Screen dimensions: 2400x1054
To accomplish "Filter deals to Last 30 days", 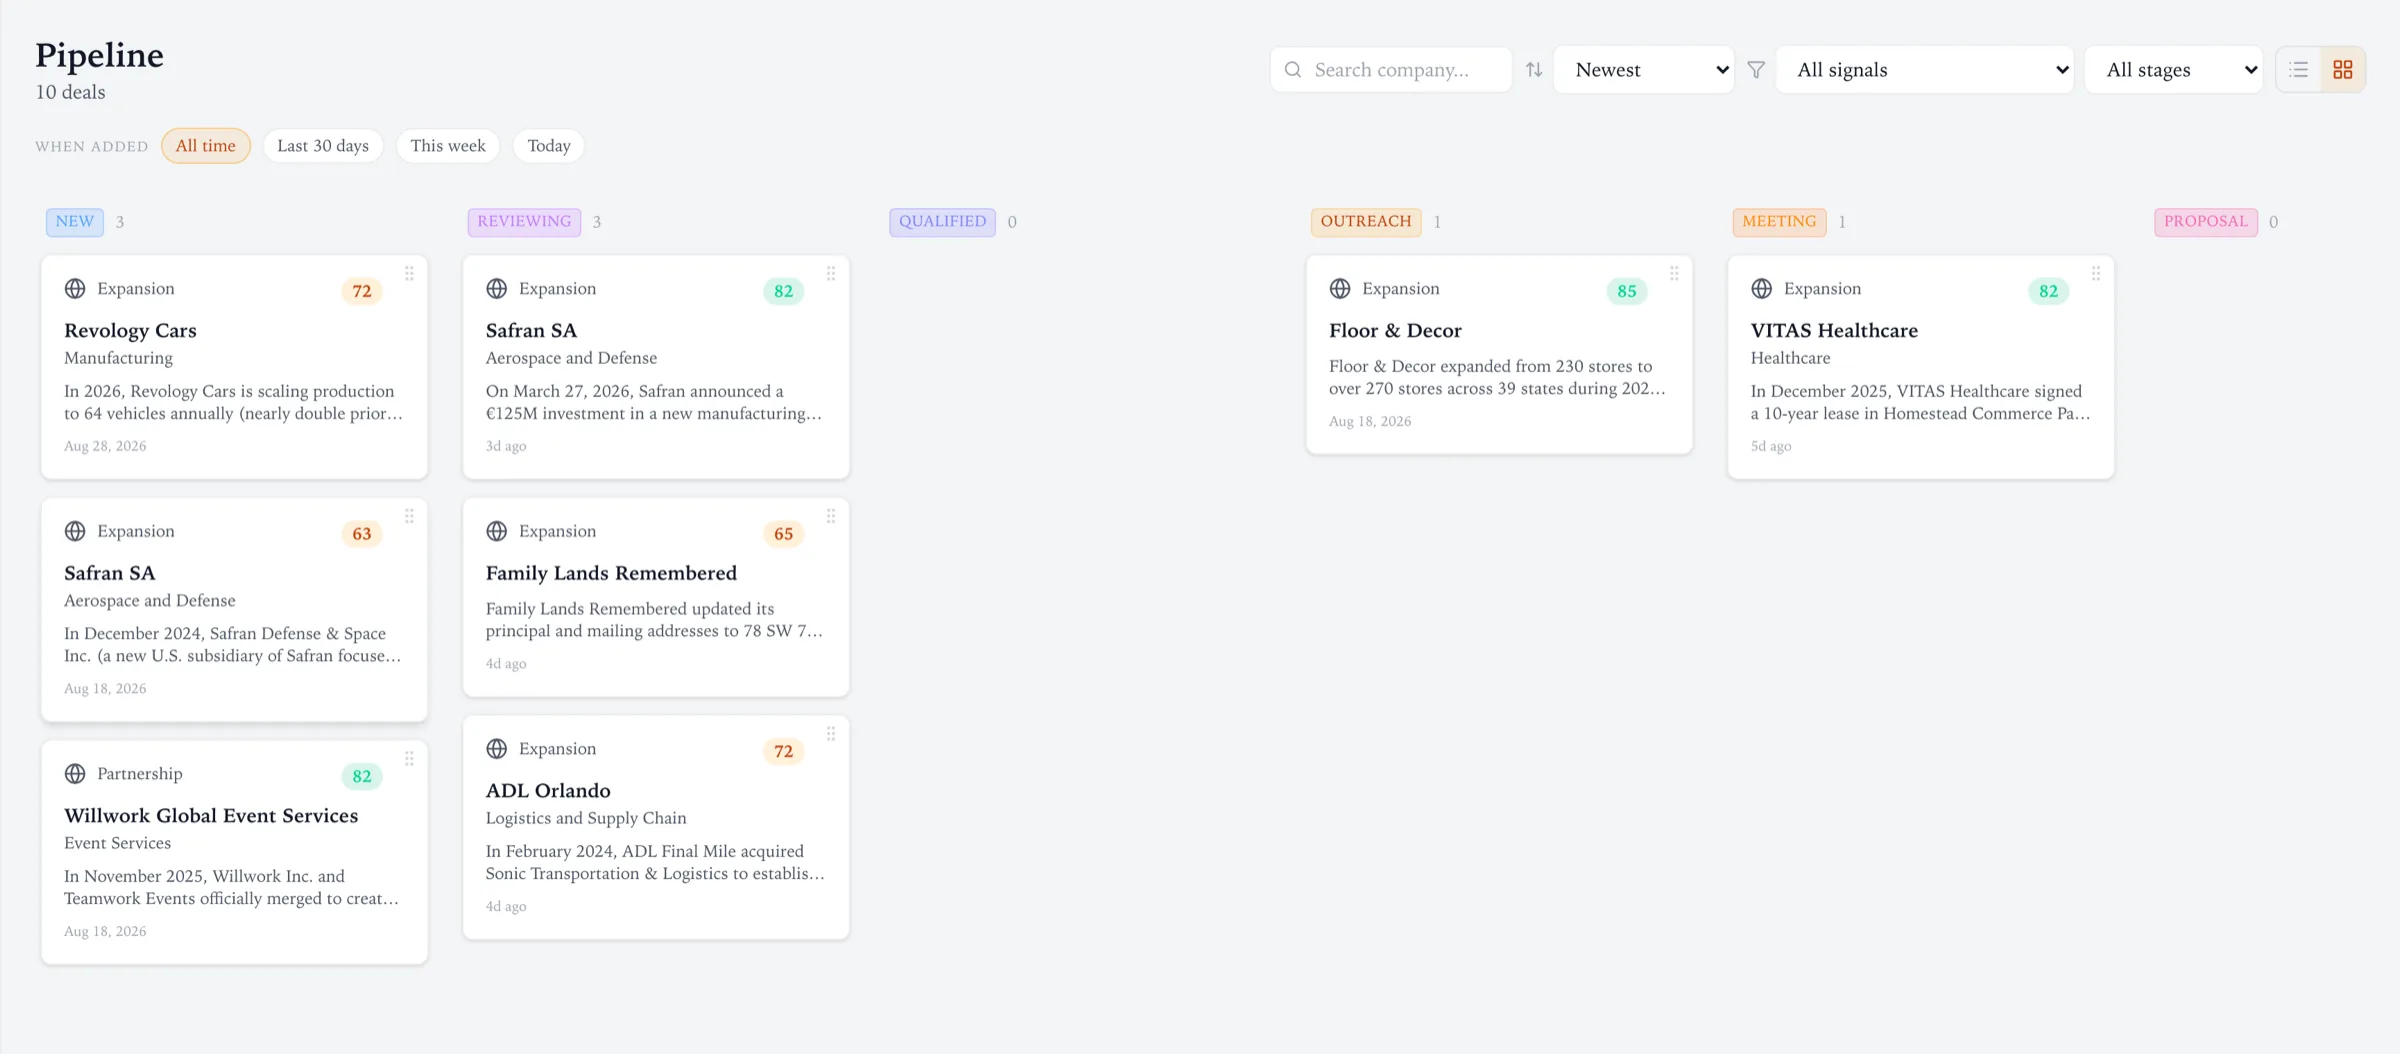I will 323,146.
